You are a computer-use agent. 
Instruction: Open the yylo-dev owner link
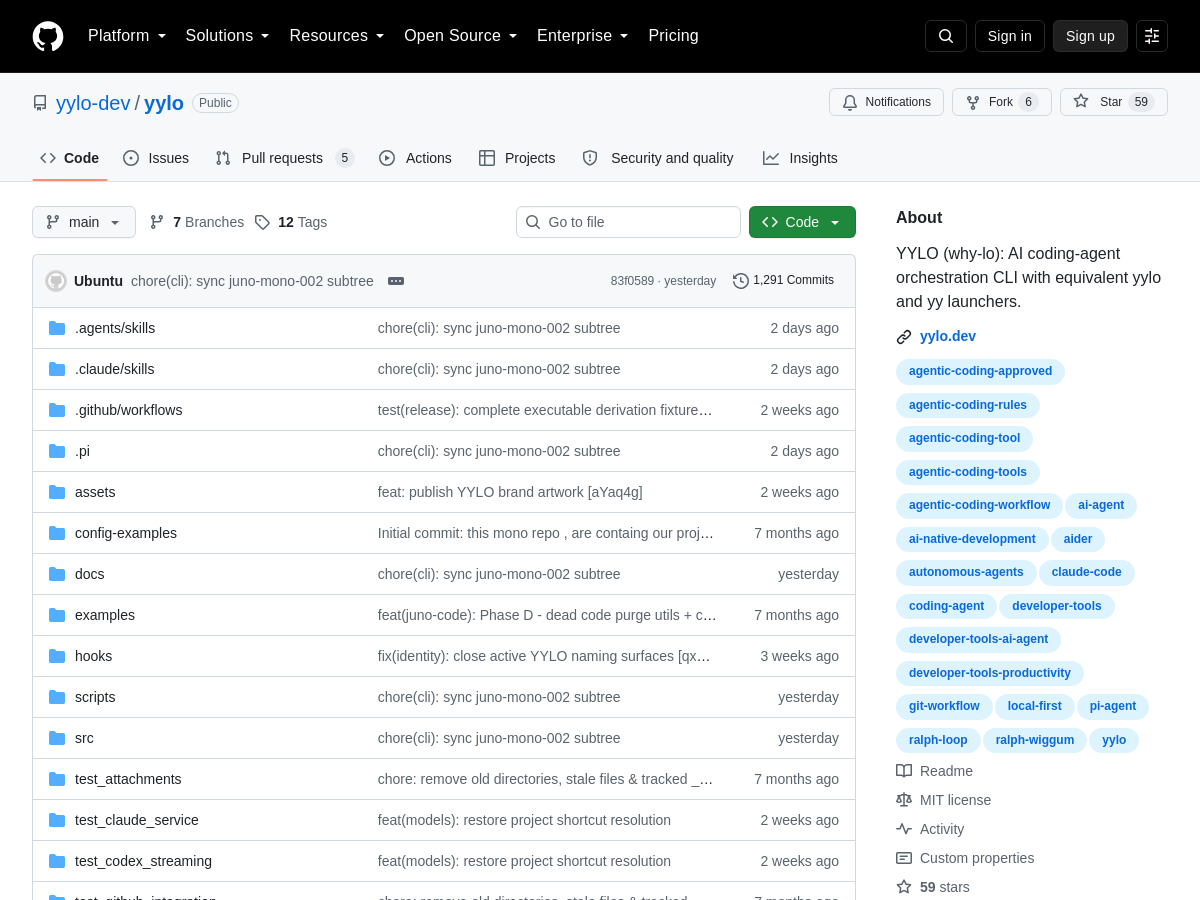point(93,103)
